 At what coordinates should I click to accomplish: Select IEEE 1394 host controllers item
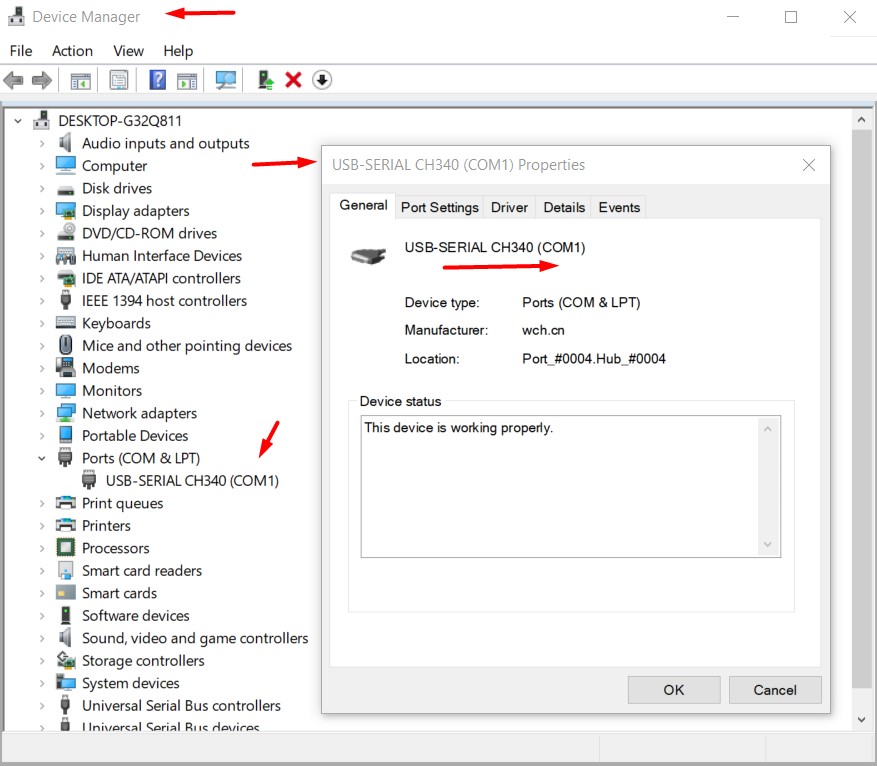point(164,301)
